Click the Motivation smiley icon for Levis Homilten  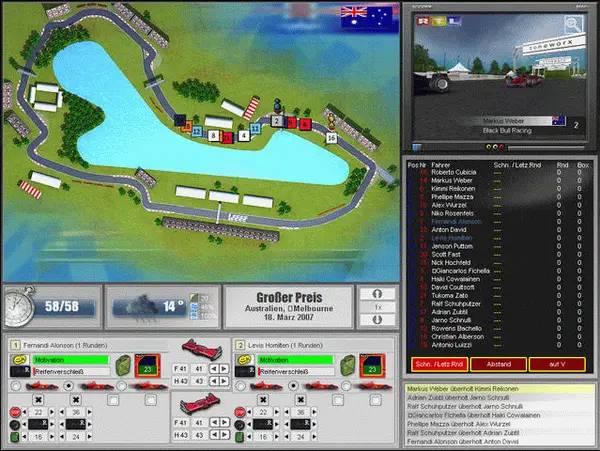coord(246,358)
